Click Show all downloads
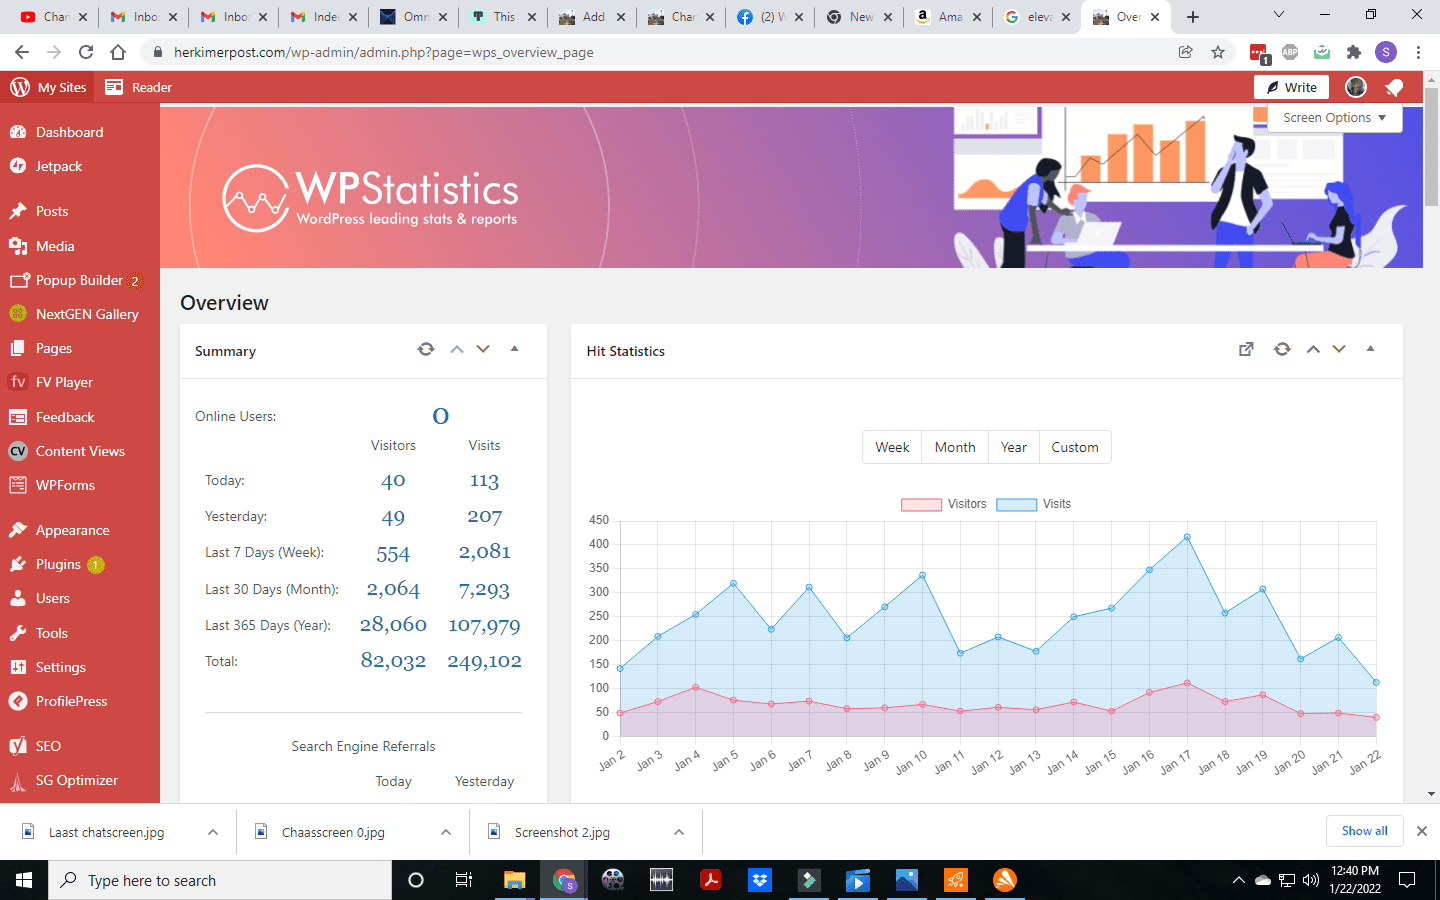Screen dimensions: 1440x900 1365,831
